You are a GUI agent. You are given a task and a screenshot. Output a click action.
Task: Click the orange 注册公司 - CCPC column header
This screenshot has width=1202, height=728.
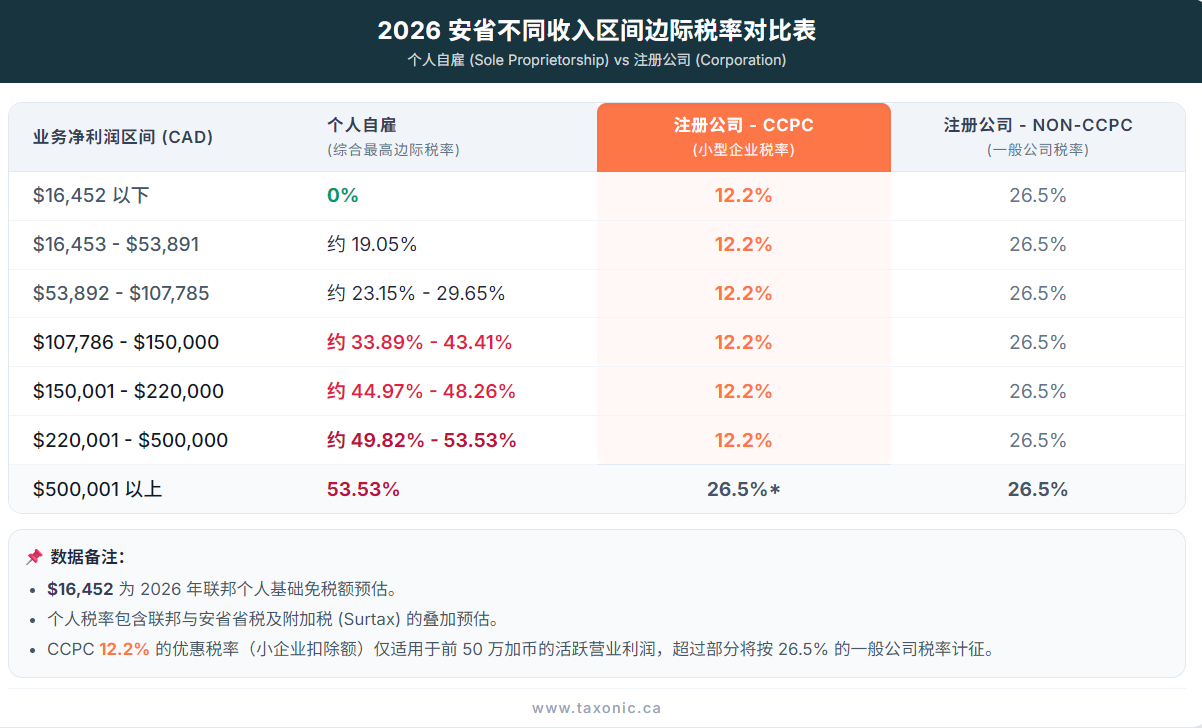tap(743, 137)
